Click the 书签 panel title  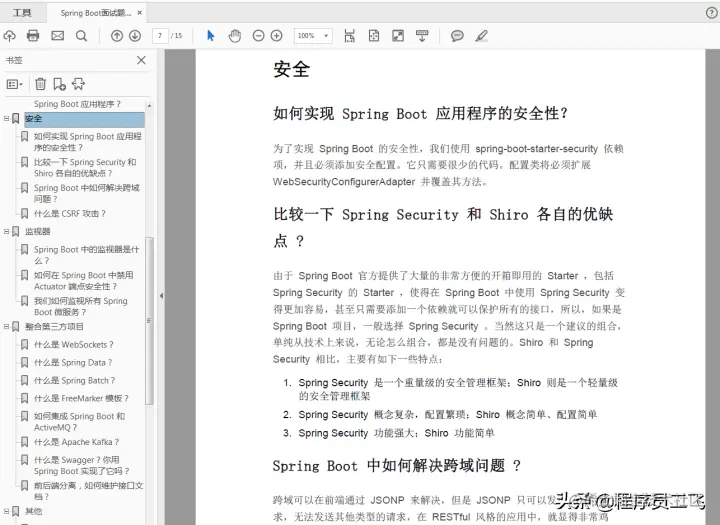click(14, 60)
